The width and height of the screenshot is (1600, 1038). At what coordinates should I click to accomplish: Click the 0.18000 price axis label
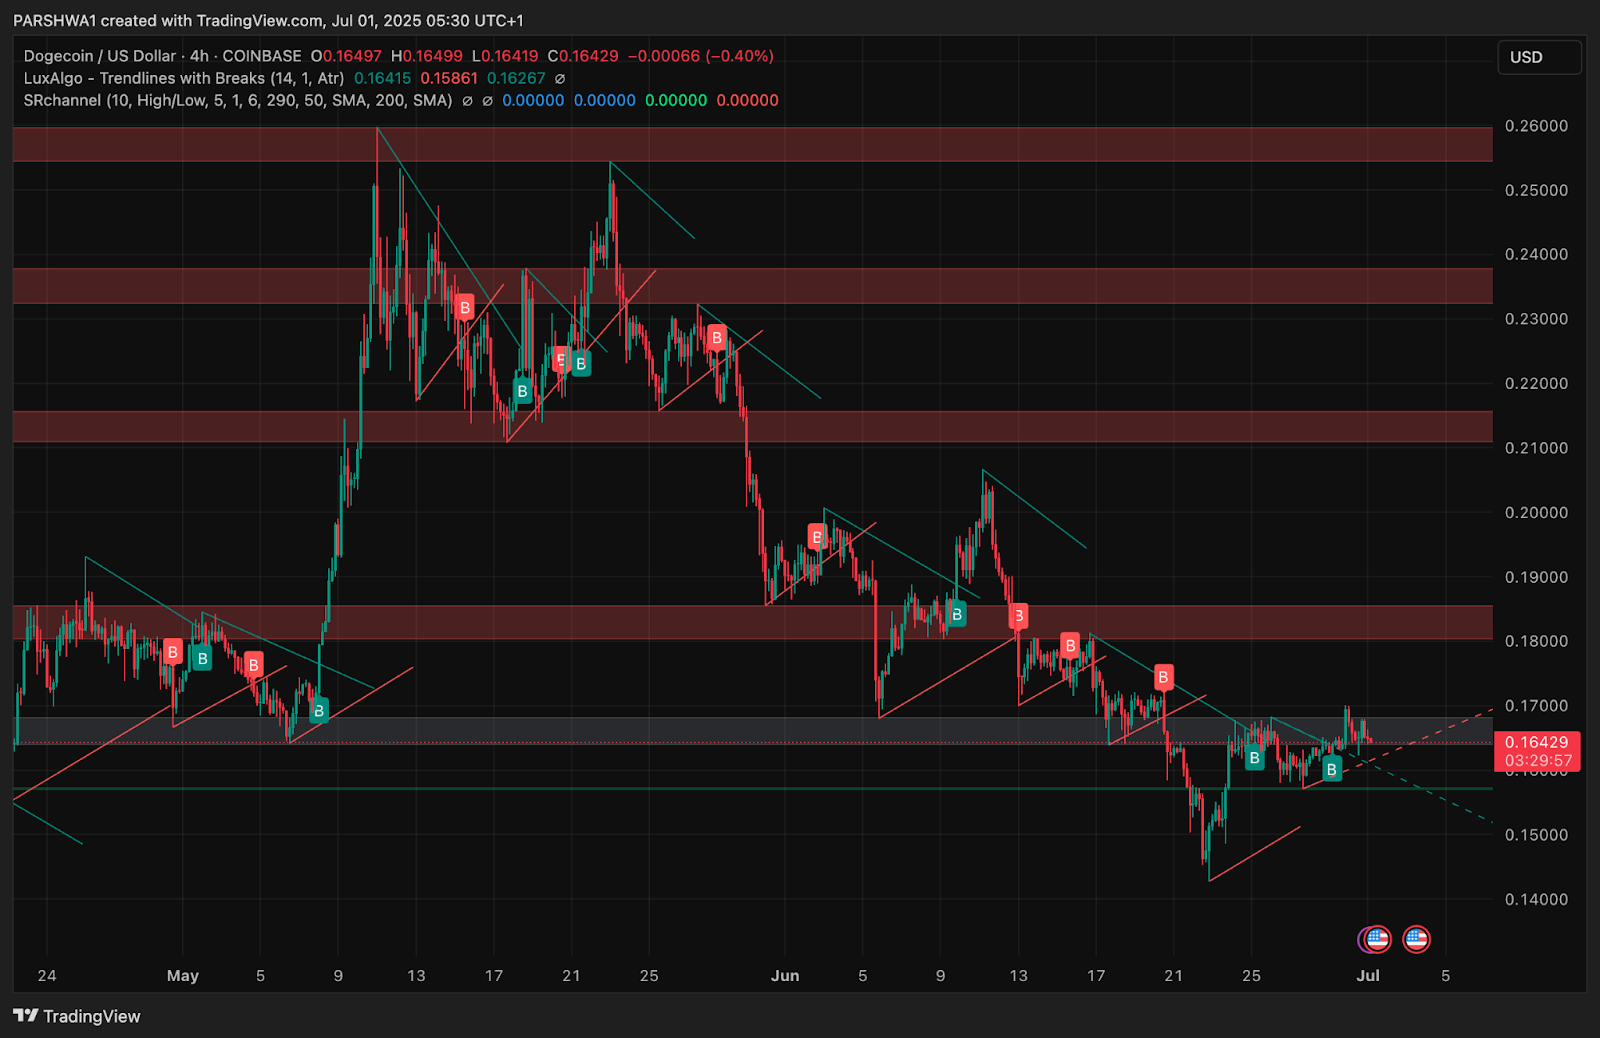click(x=1536, y=641)
